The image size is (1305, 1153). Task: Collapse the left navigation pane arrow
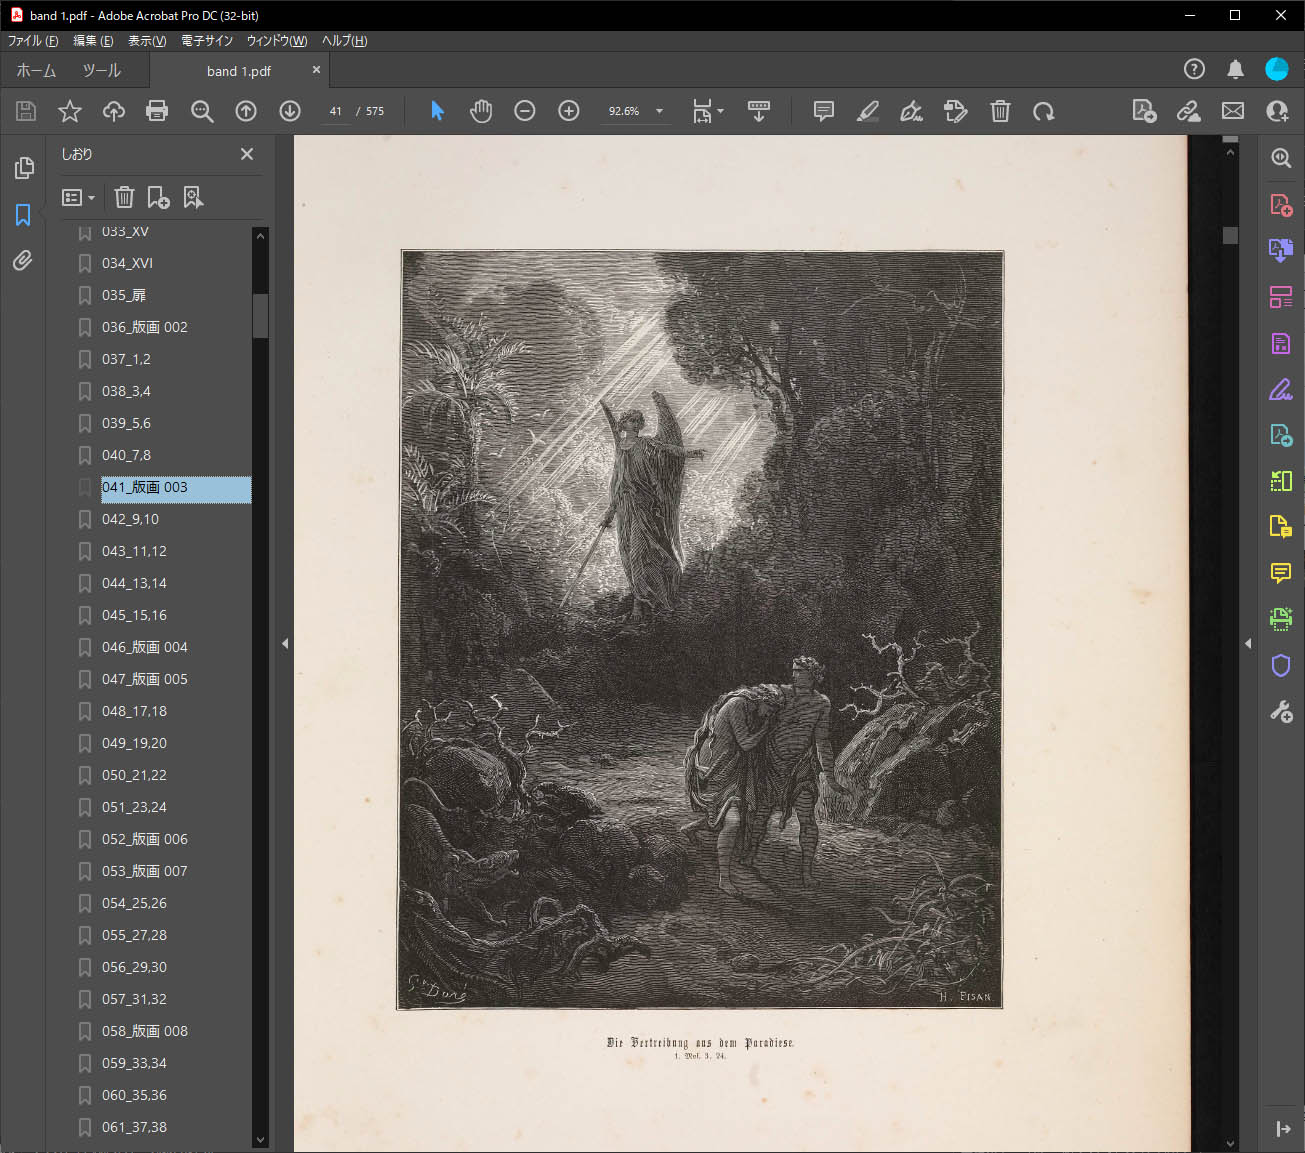click(285, 644)
